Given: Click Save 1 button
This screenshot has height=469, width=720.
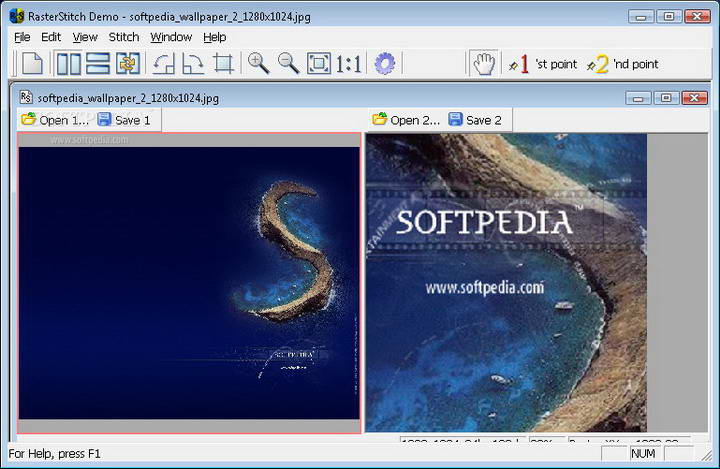Looking at the screenshot, I should (124, 120).
